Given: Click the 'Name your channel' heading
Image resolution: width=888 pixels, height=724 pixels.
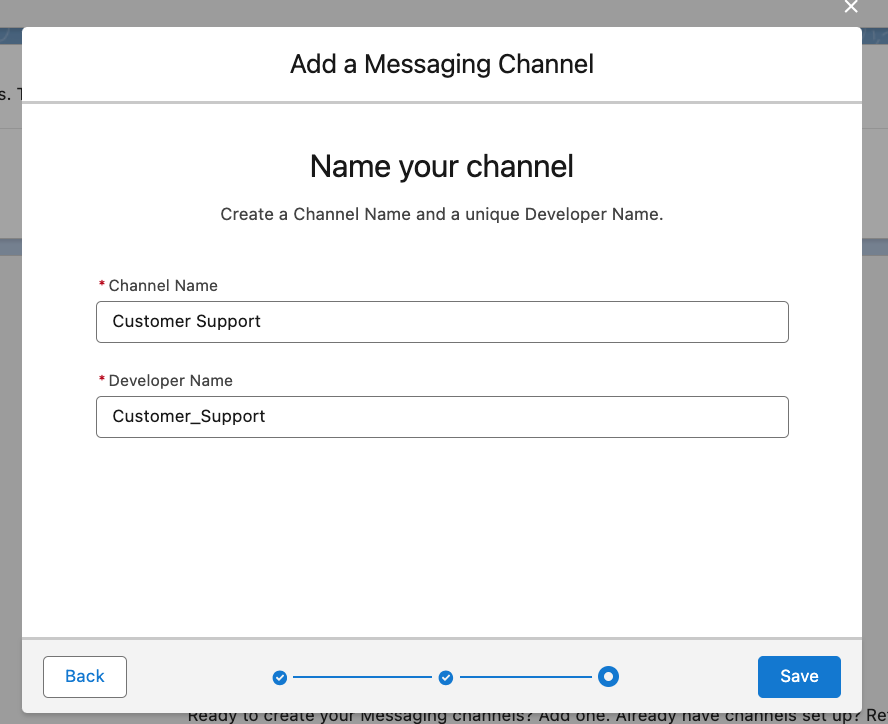Looking at the screenshot, I should 441,166.
